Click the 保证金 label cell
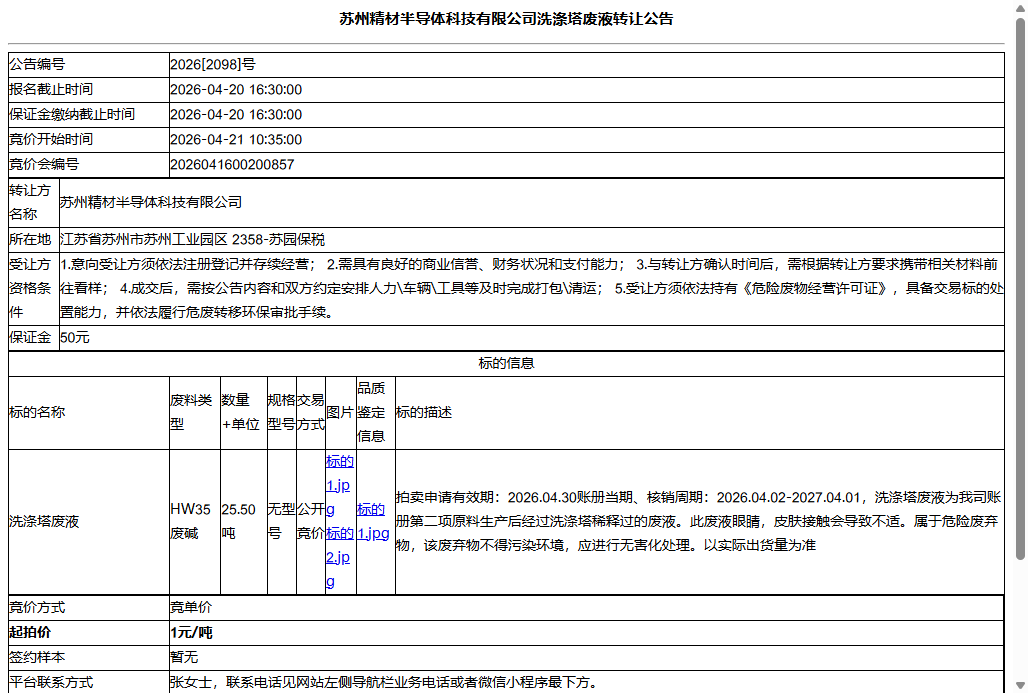 tap(33, 338)
